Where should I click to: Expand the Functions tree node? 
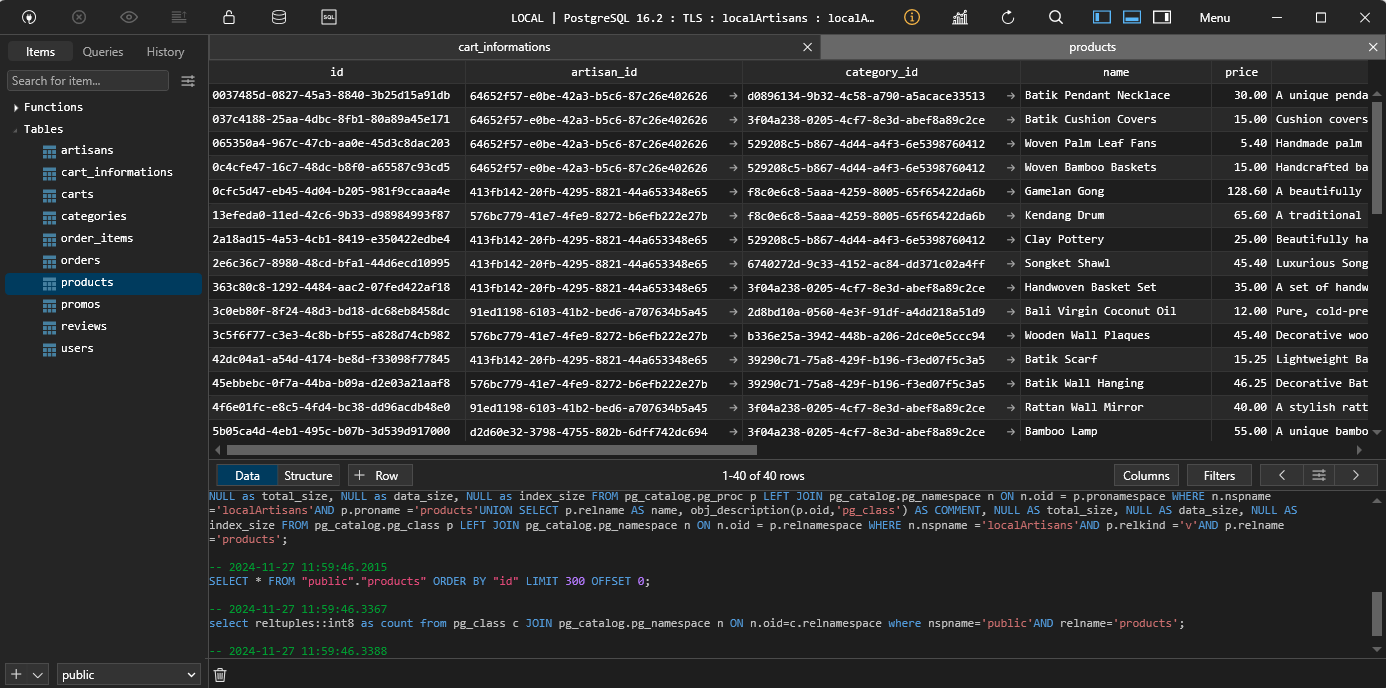click(x=16, y=107)
